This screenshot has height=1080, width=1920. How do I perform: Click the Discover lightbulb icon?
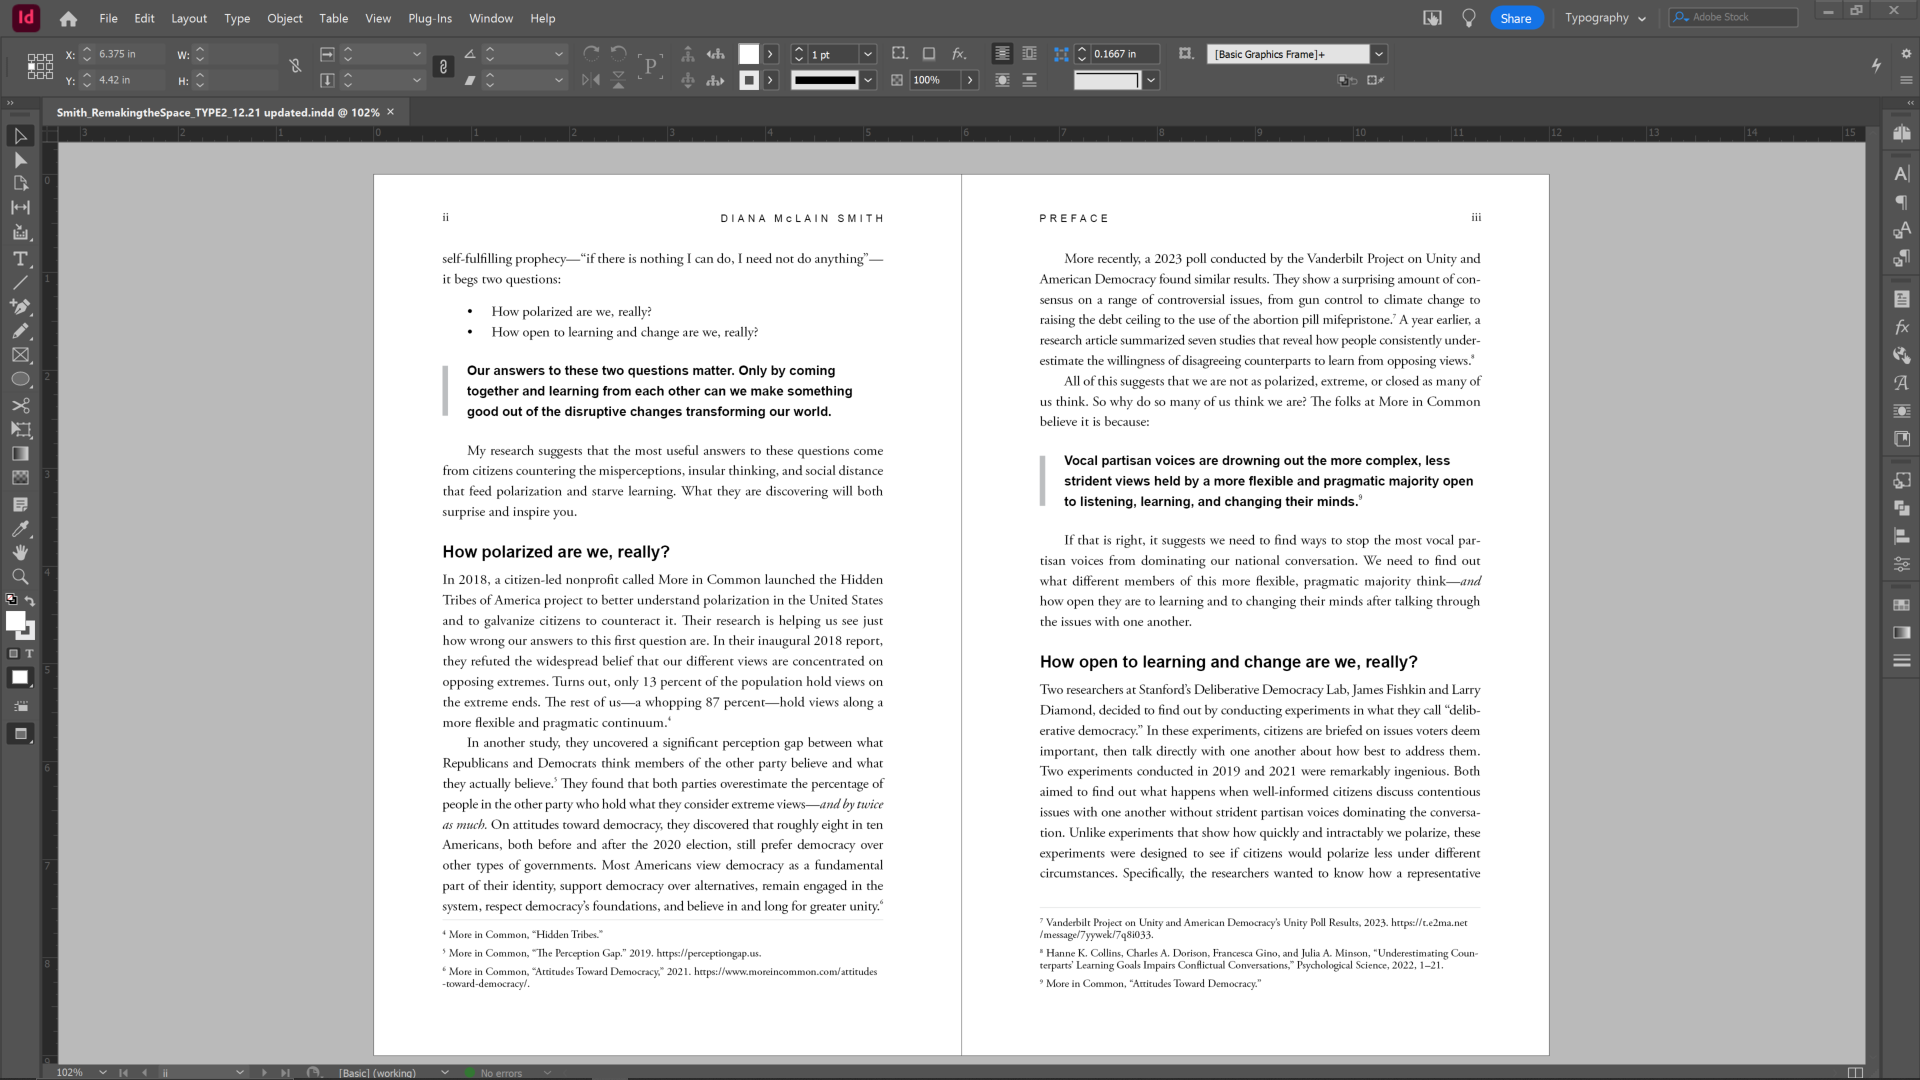[1468, 18]
